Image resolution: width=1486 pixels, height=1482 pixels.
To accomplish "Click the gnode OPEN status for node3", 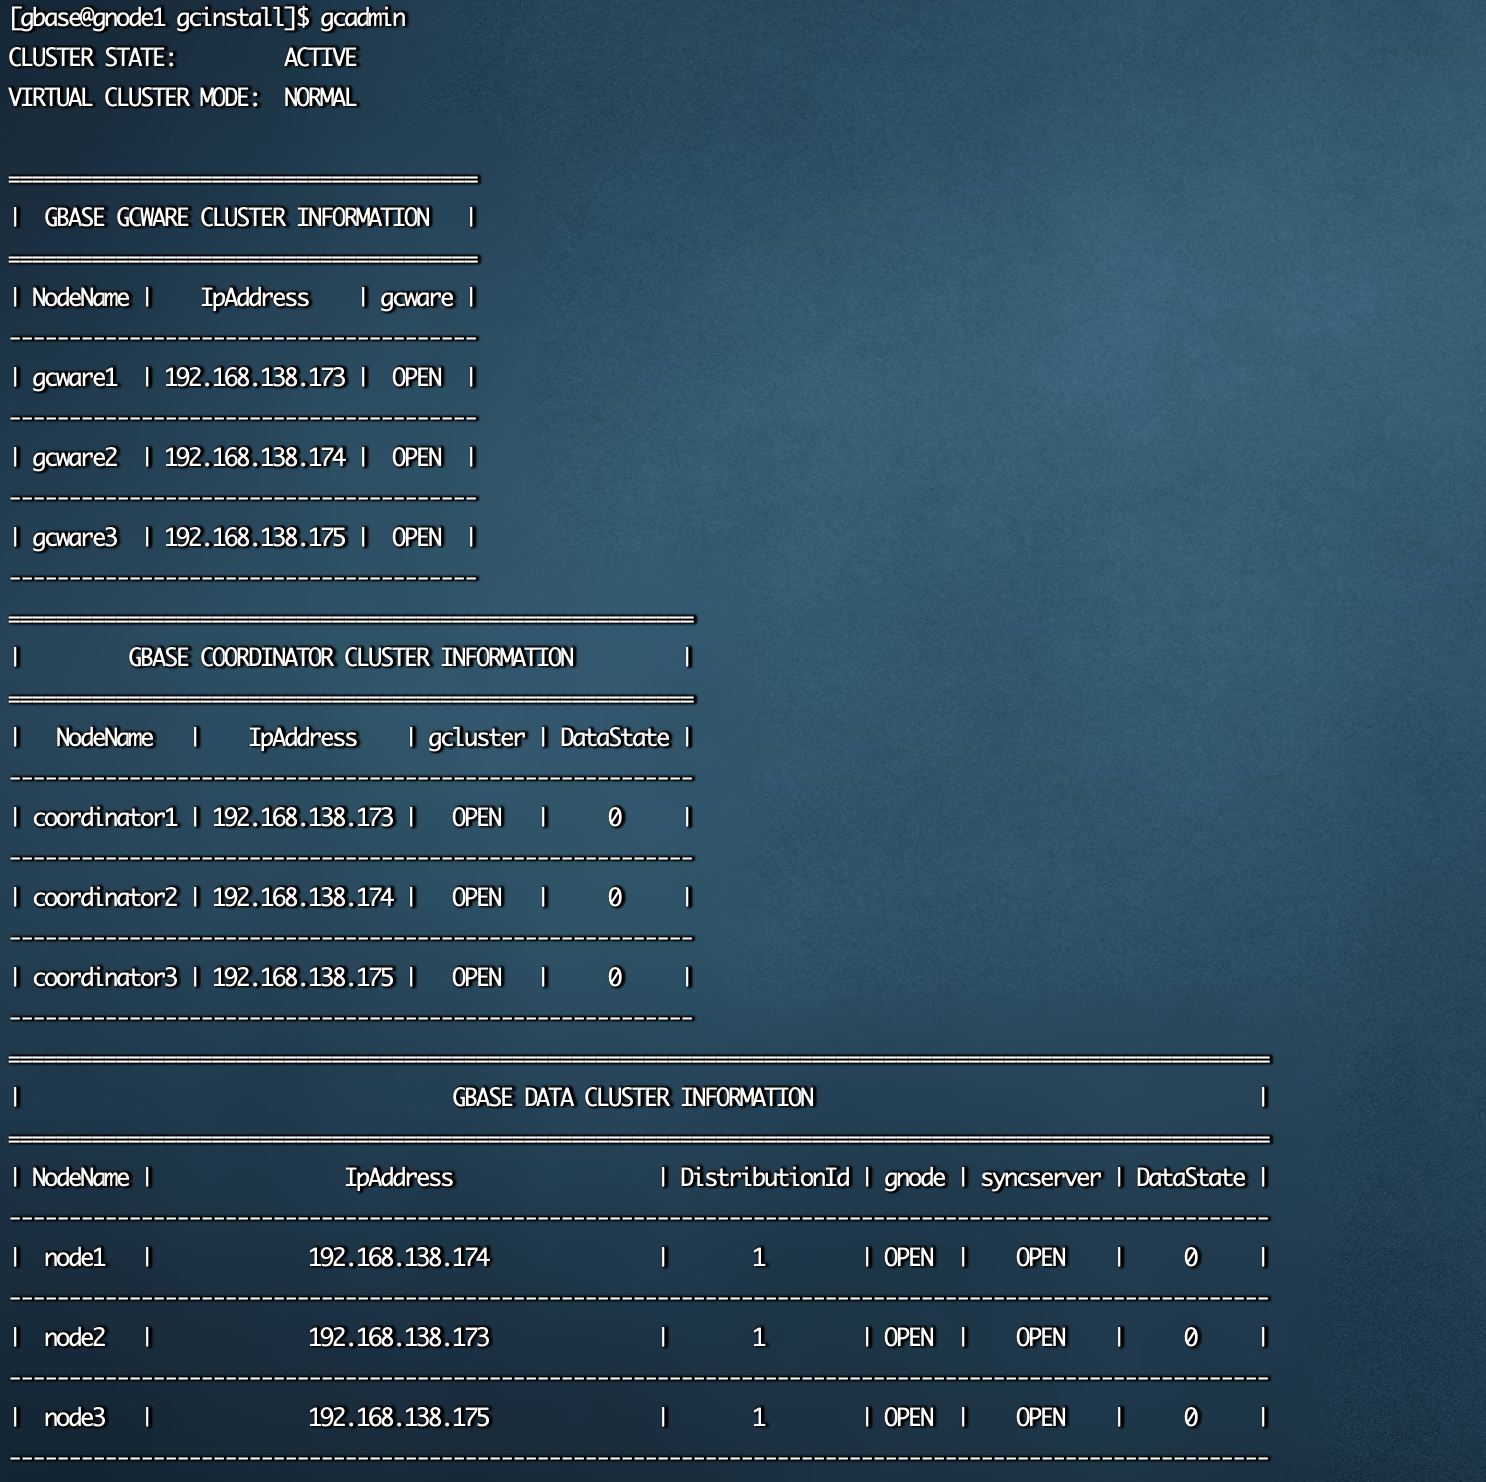I will (909, 1418).
